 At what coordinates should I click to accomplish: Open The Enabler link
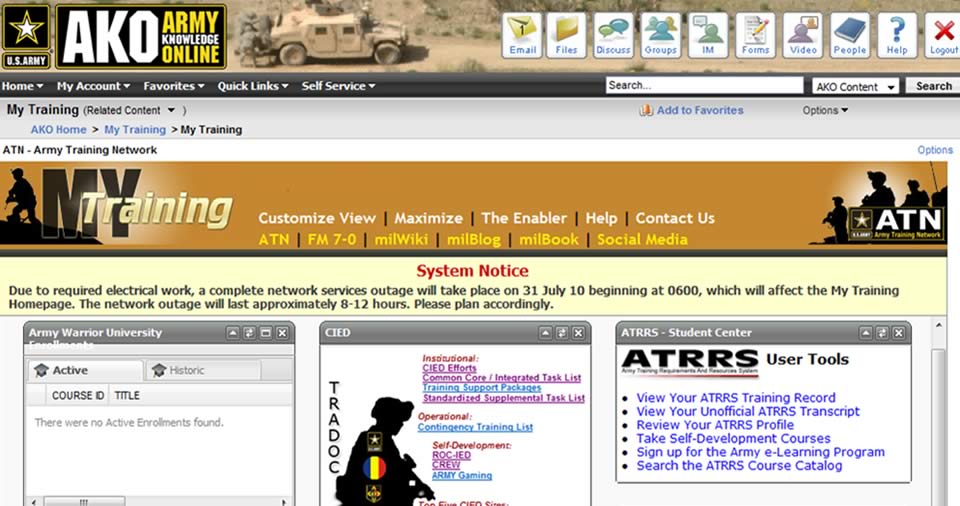[524, 218]
